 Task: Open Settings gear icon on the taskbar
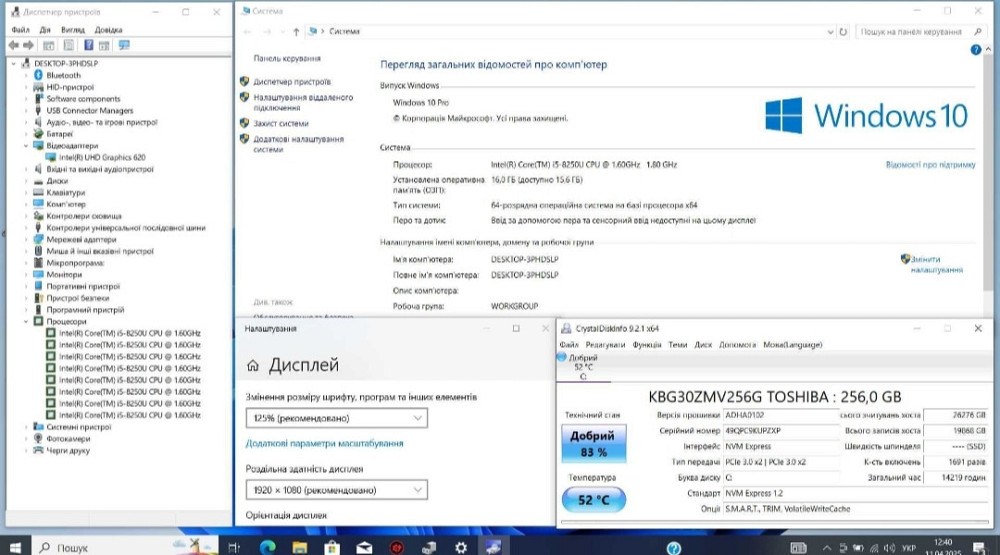[460, 547]
